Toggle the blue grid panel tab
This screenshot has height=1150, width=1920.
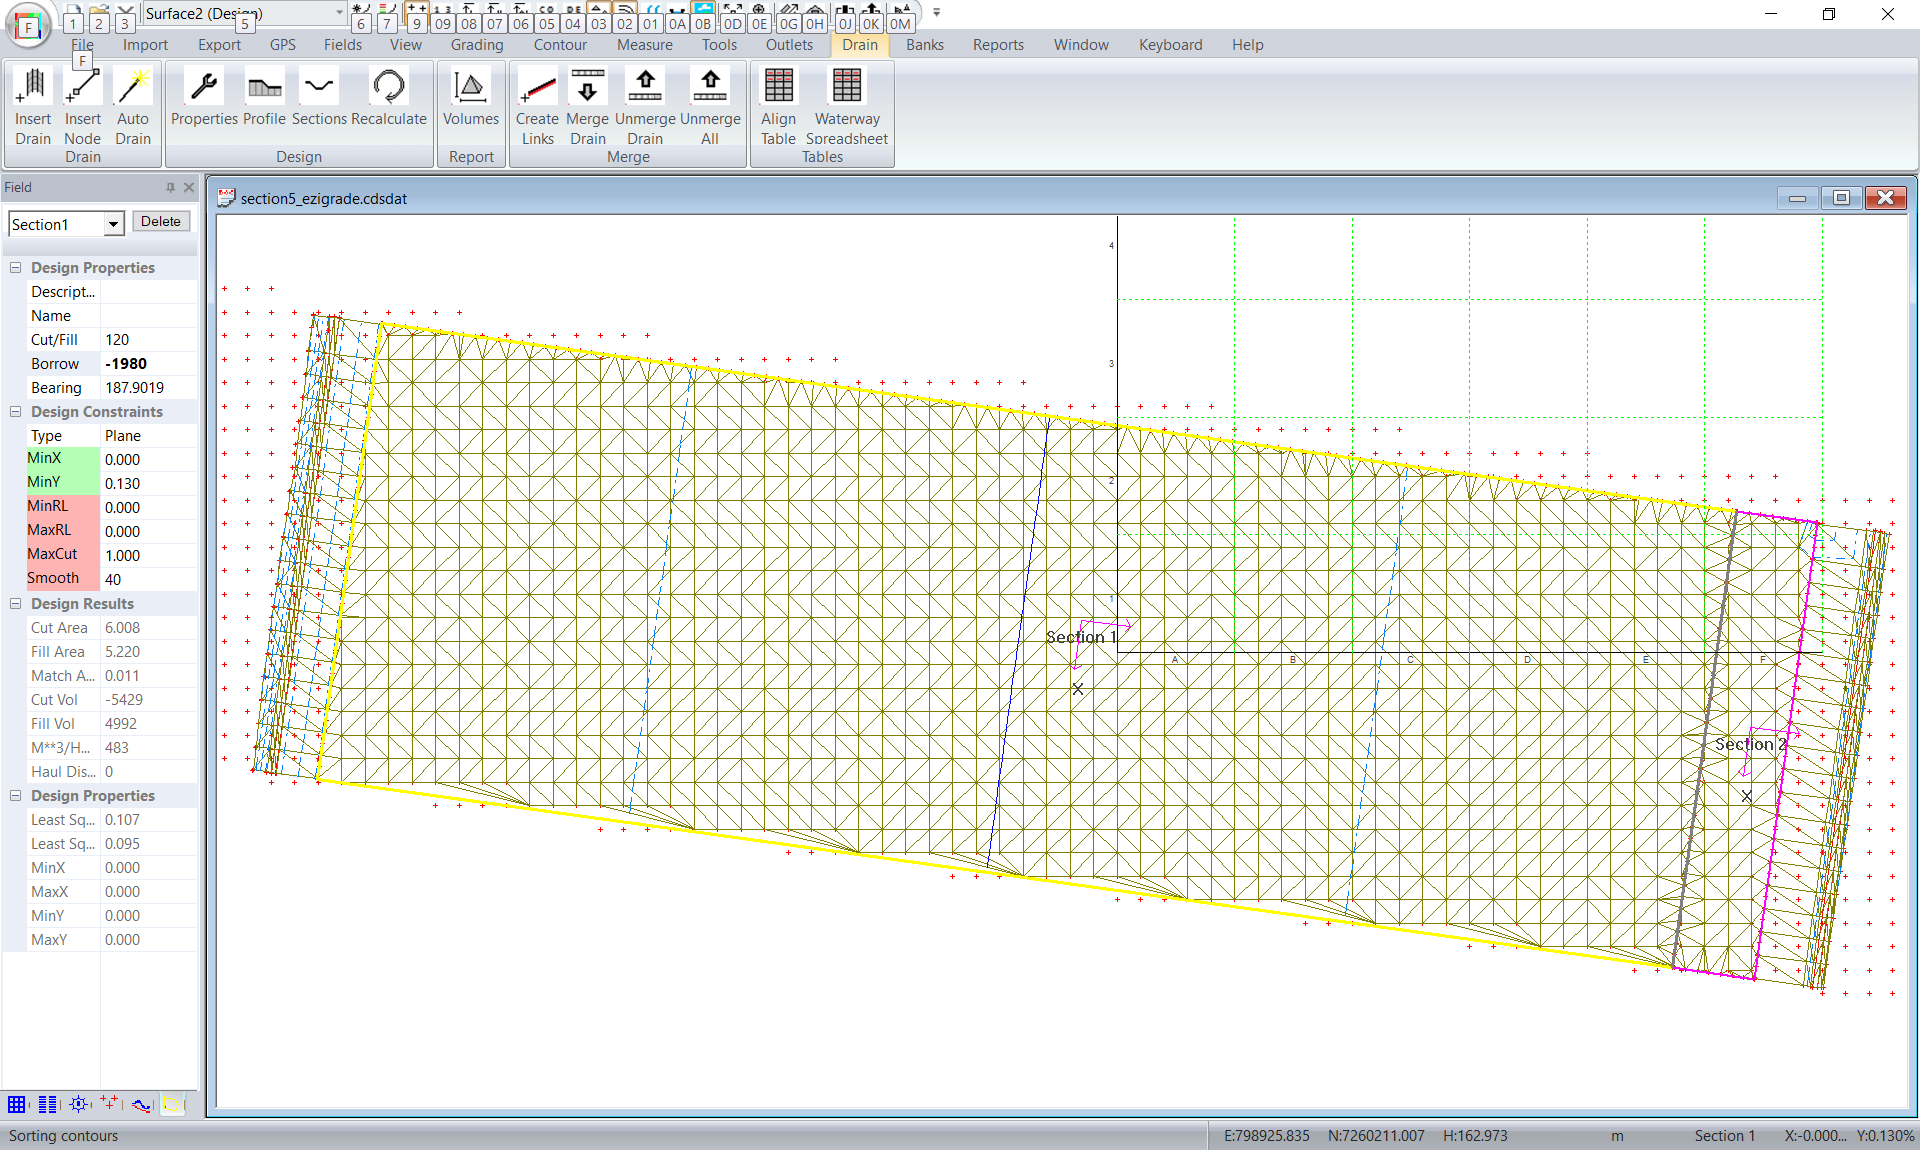coord(17,1105)
